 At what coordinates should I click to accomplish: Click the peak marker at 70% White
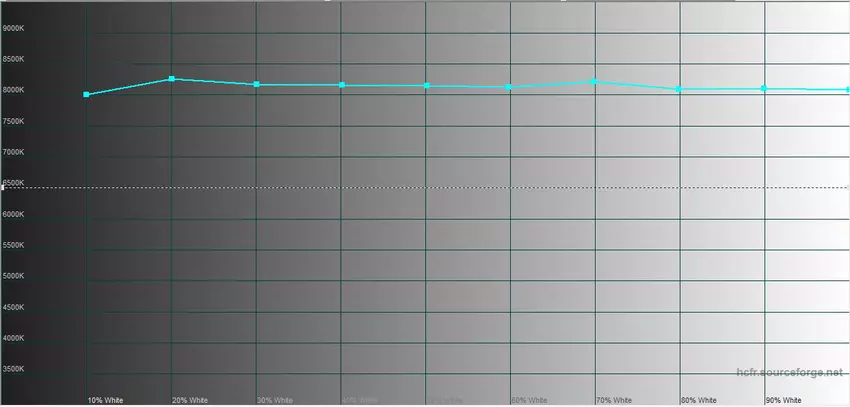coord(595,81)
